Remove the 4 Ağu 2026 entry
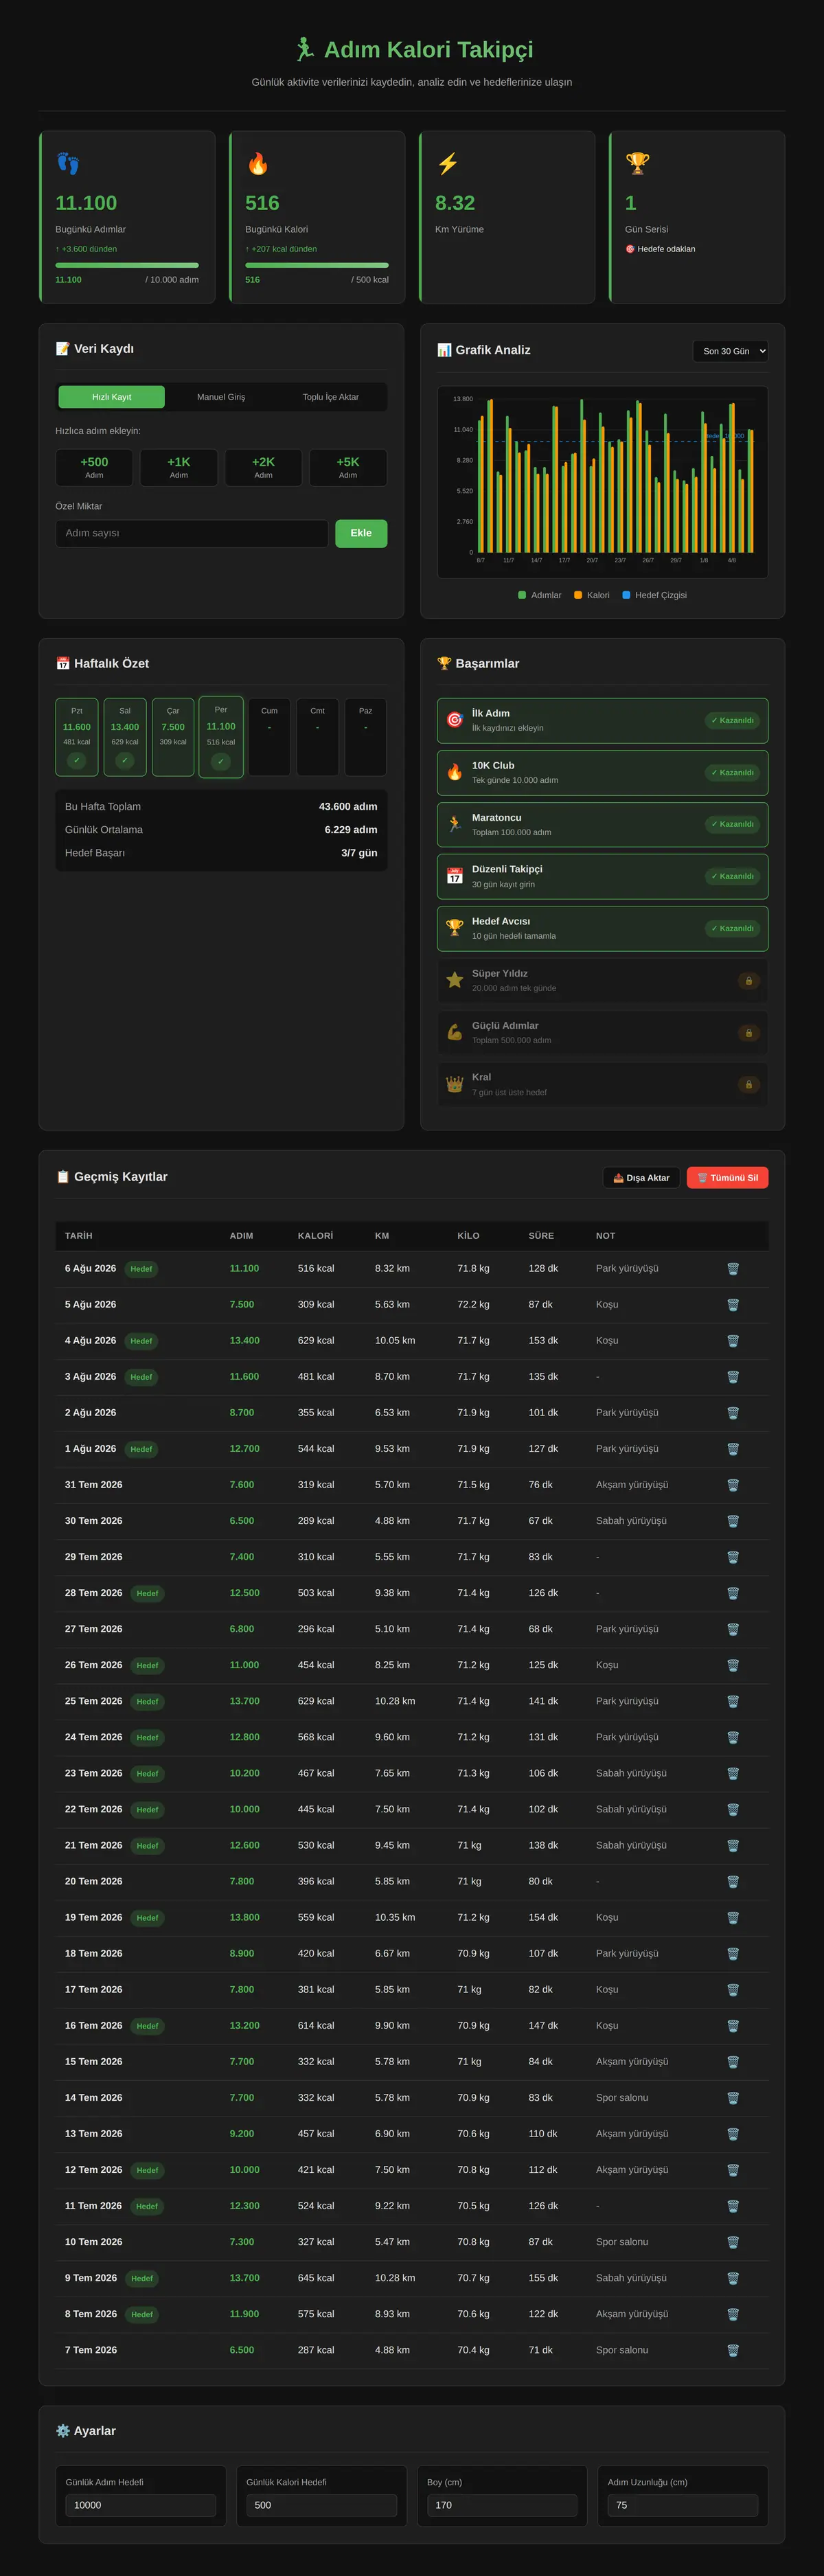This screenshot has width=824, height=2576. coord(733,1341)
